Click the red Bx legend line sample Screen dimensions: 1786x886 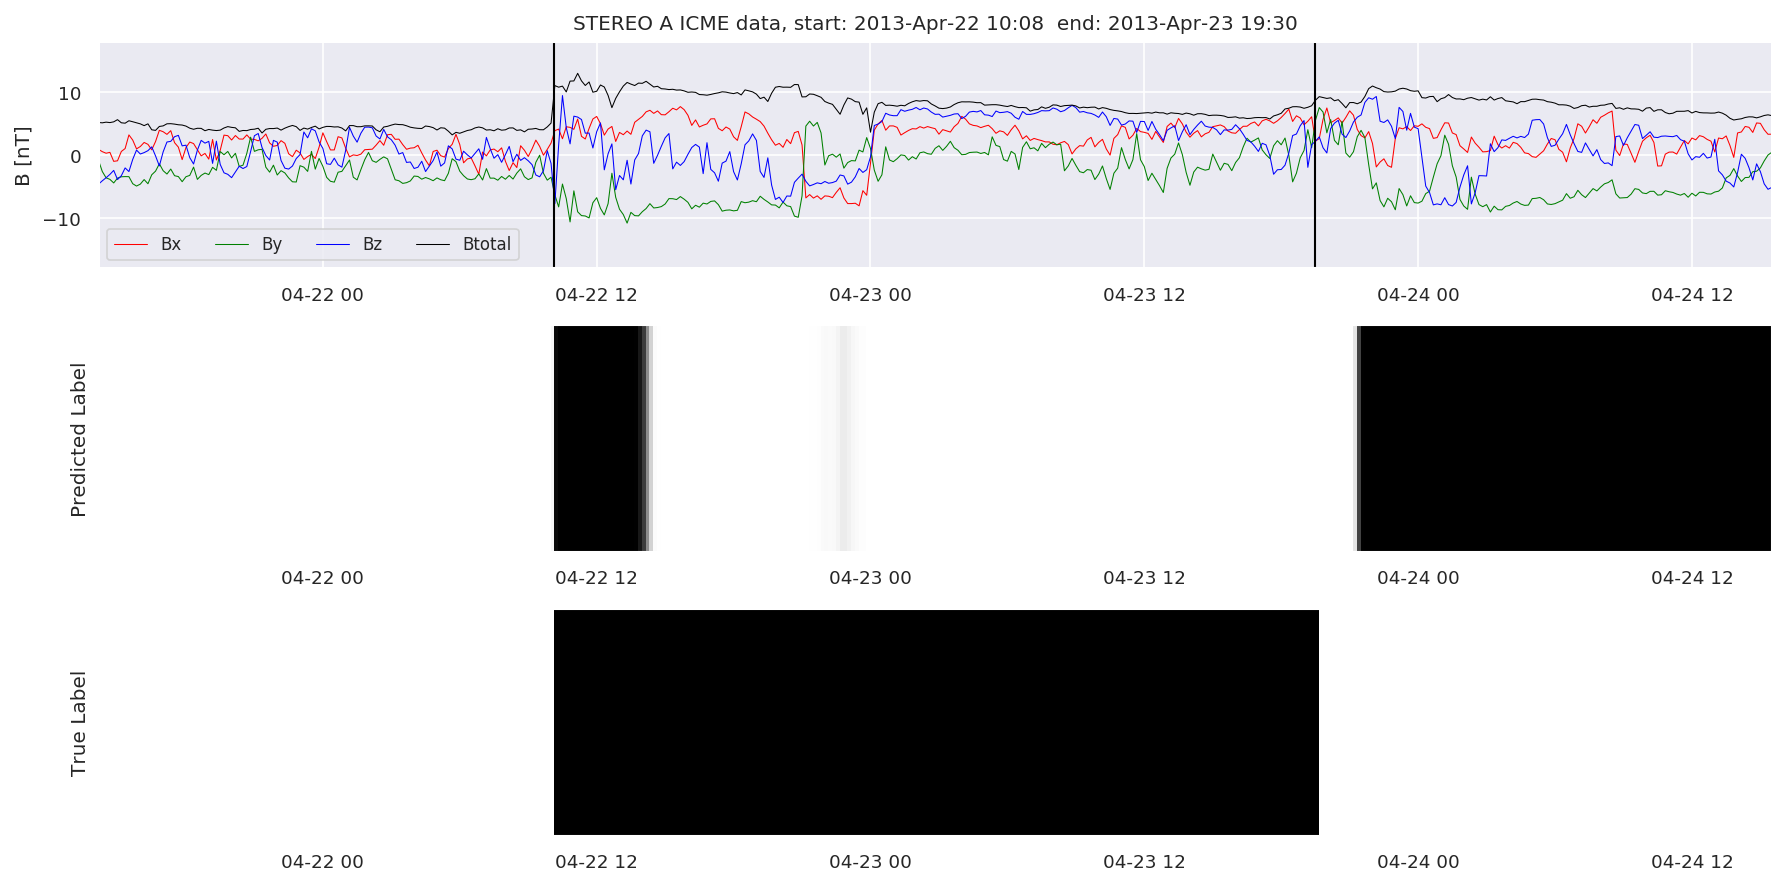[132, 244]
